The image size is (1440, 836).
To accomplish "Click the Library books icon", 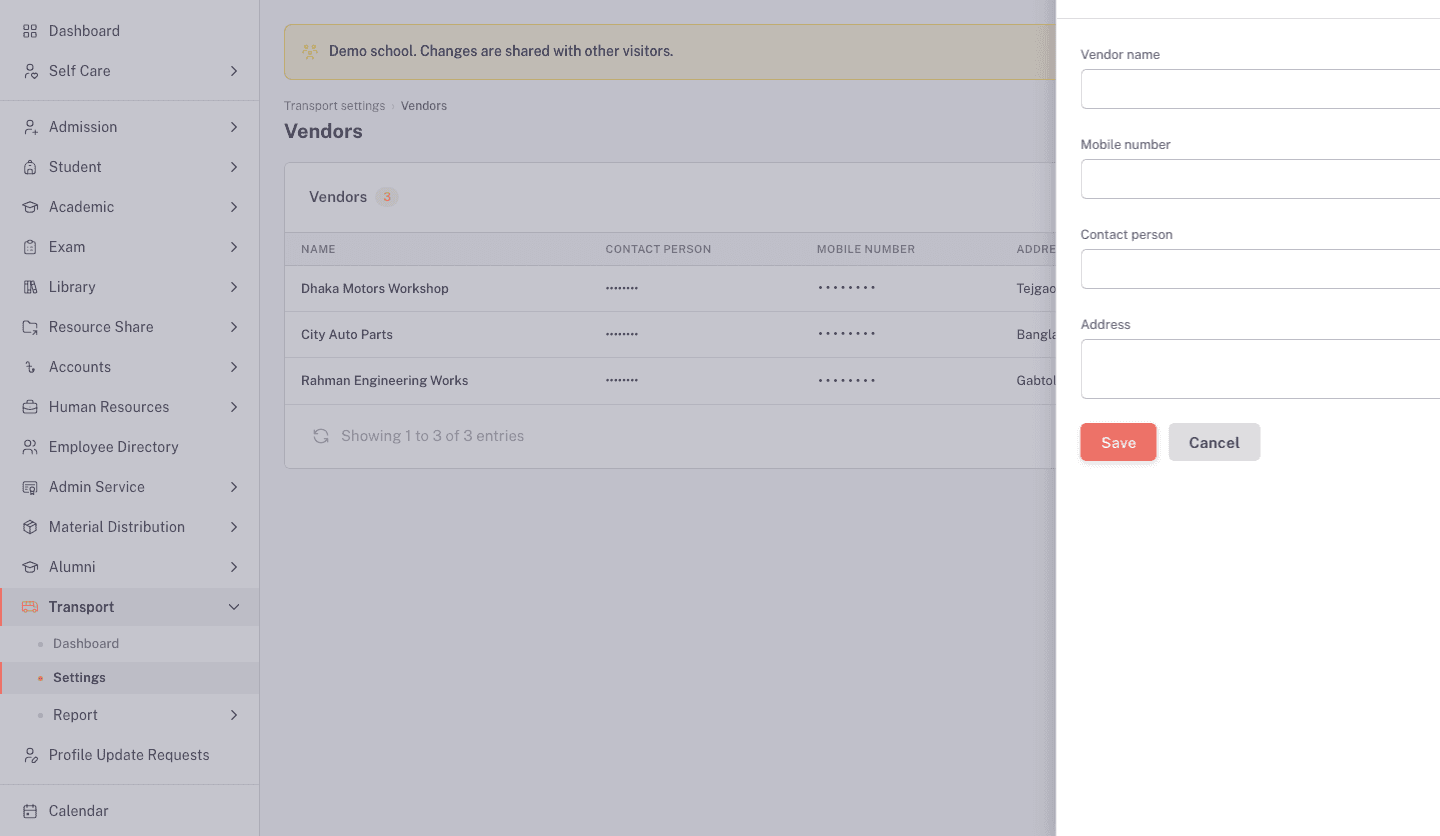I will pyautogui.click(x=30, y=287).
